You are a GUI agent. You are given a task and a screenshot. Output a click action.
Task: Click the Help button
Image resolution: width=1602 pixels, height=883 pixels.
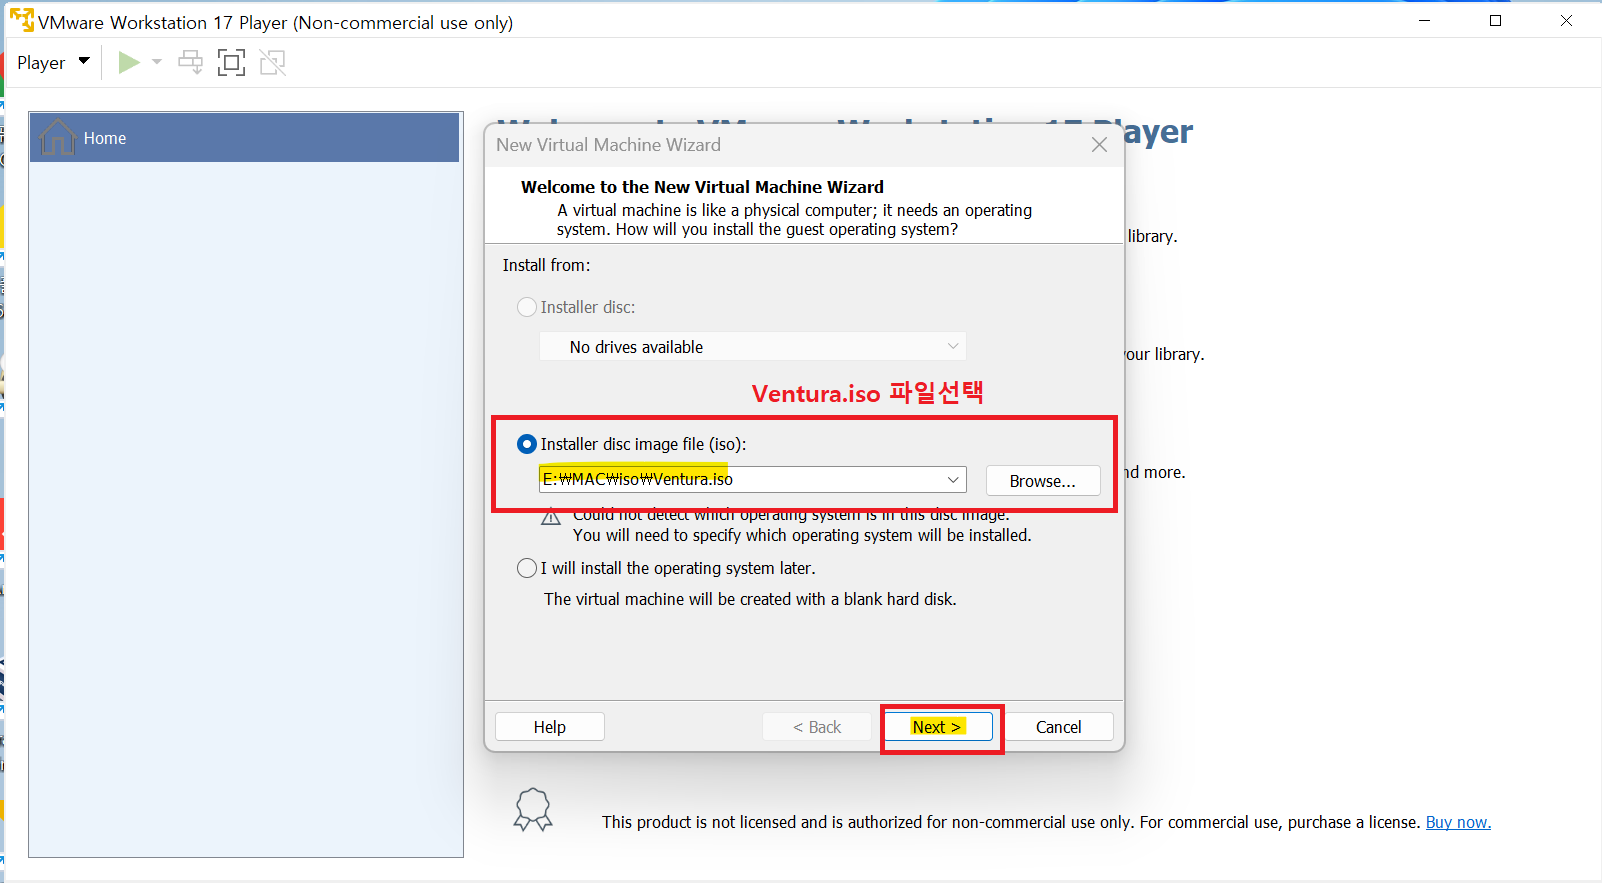(x=550, y=727)
